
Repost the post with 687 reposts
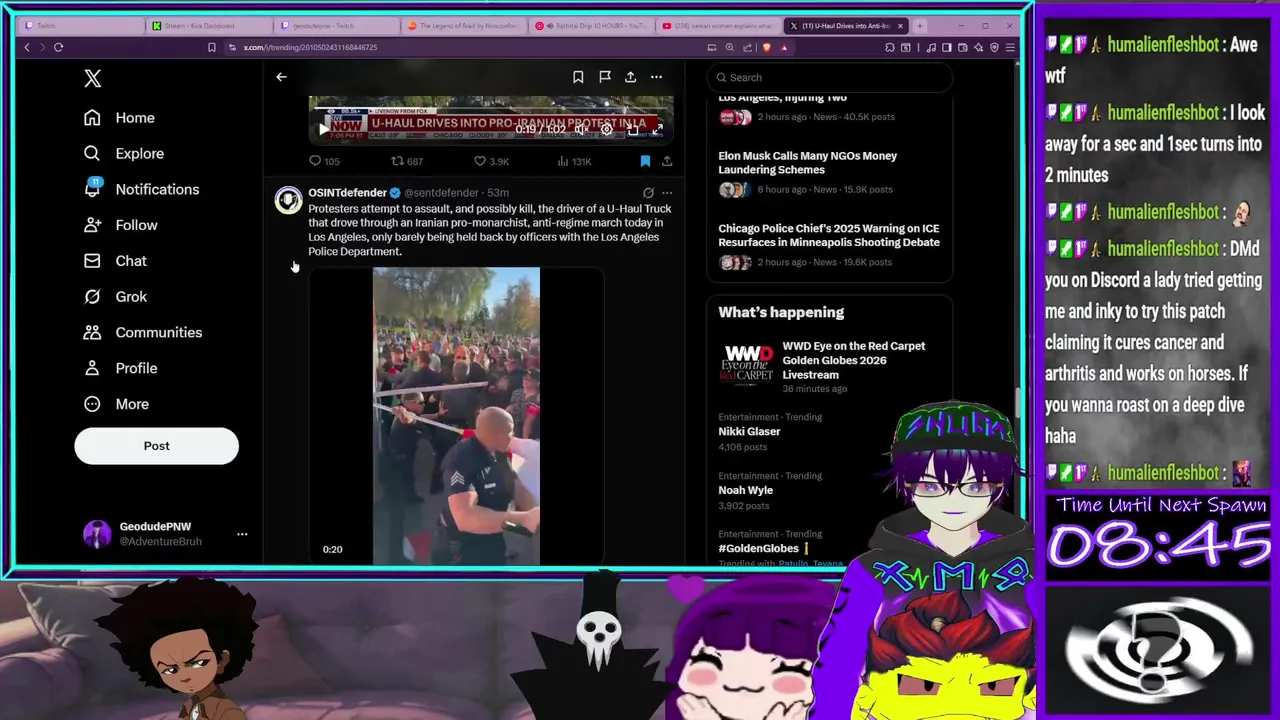(406, 161)
